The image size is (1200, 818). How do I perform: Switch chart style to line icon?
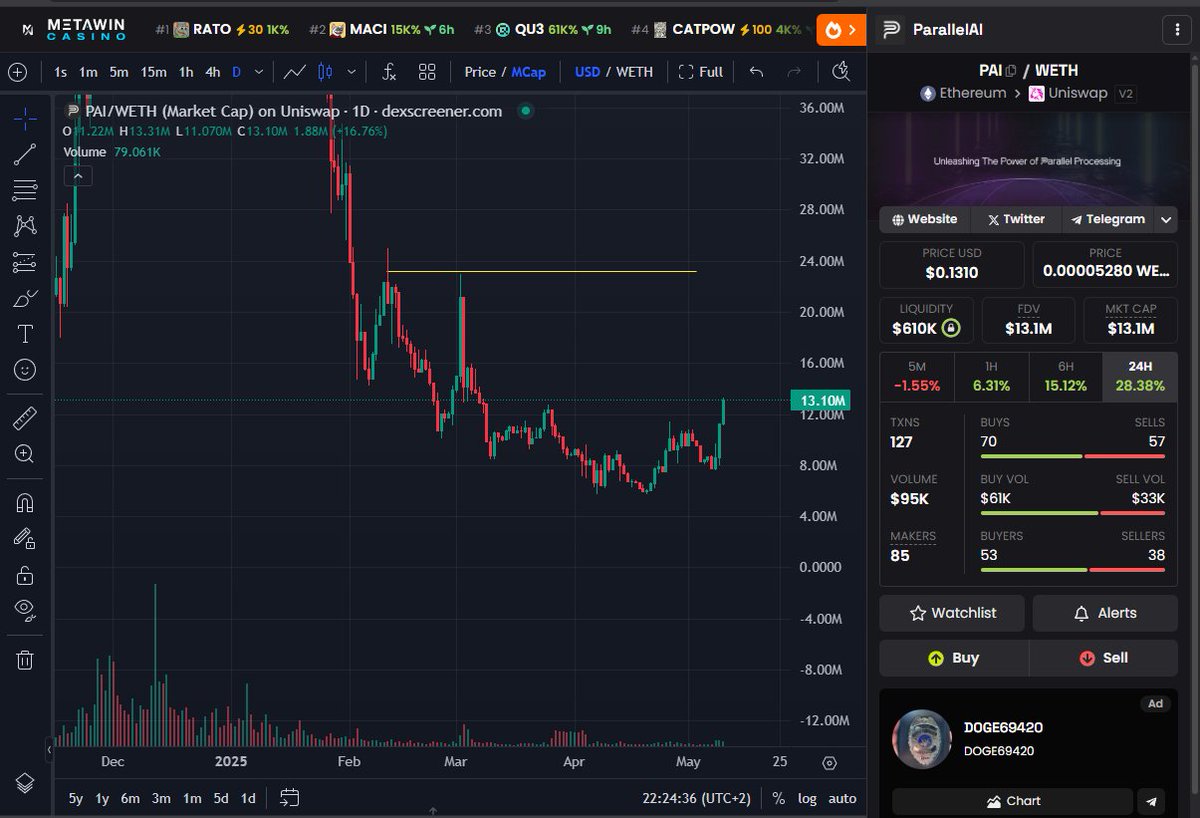pyautogui.click(x=294, y=72)
